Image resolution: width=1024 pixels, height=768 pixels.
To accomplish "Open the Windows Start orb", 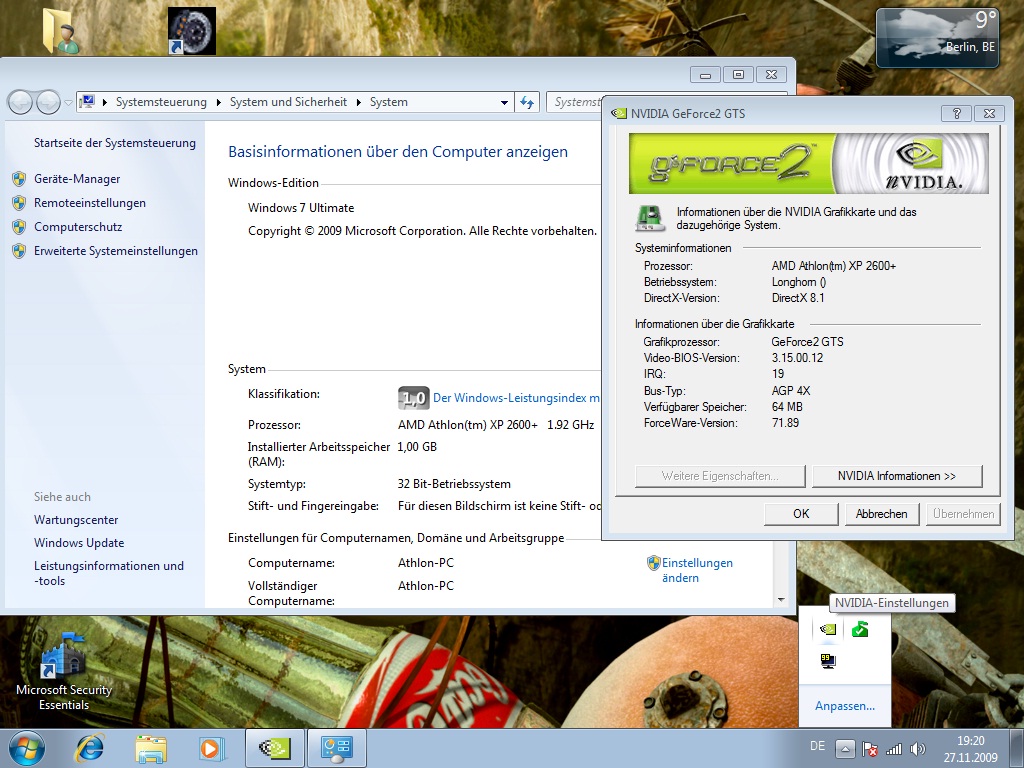I will coord(27,748).
